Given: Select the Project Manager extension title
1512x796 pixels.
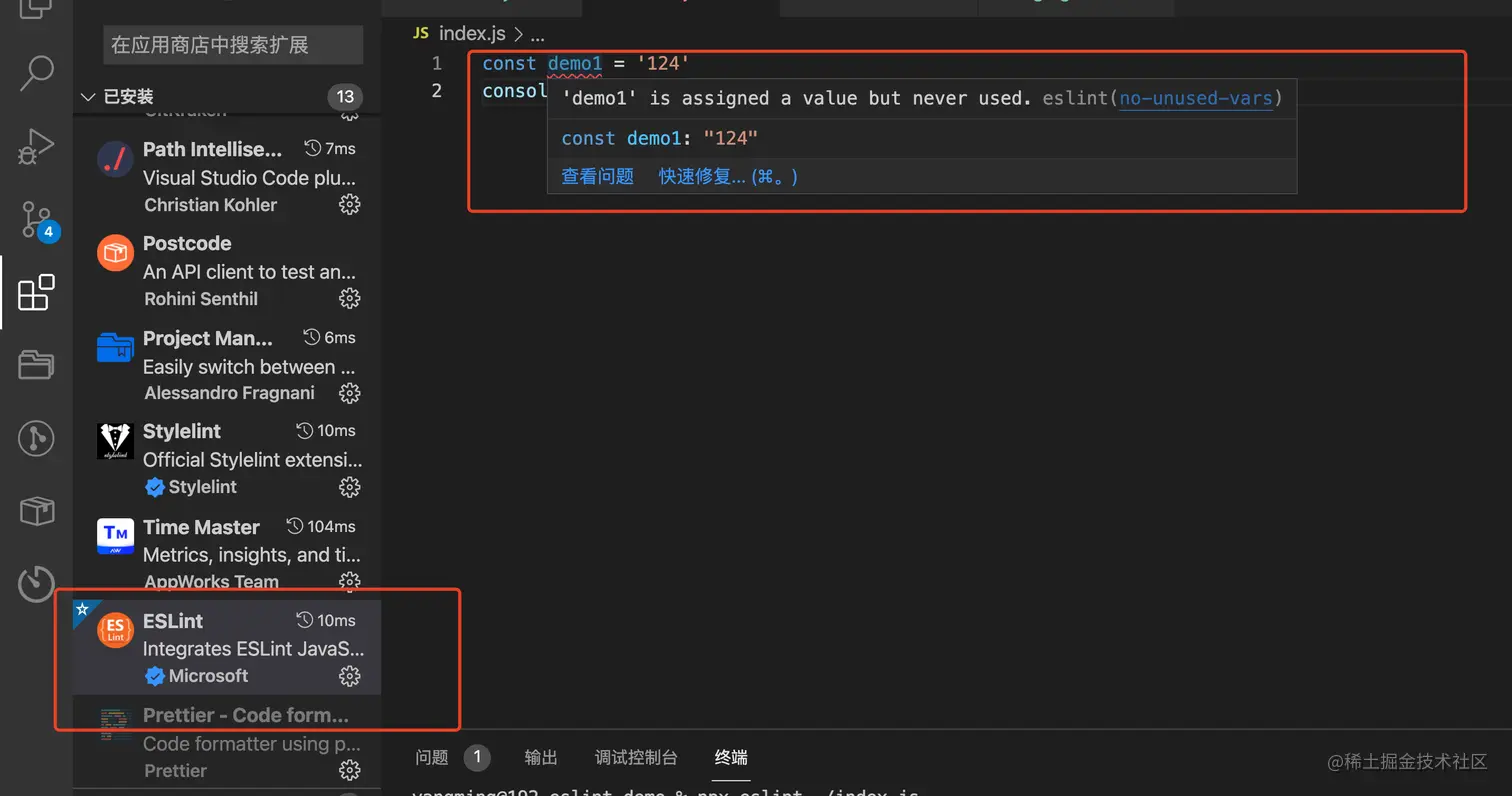Looking at the screenshot, I should point(208,338).
